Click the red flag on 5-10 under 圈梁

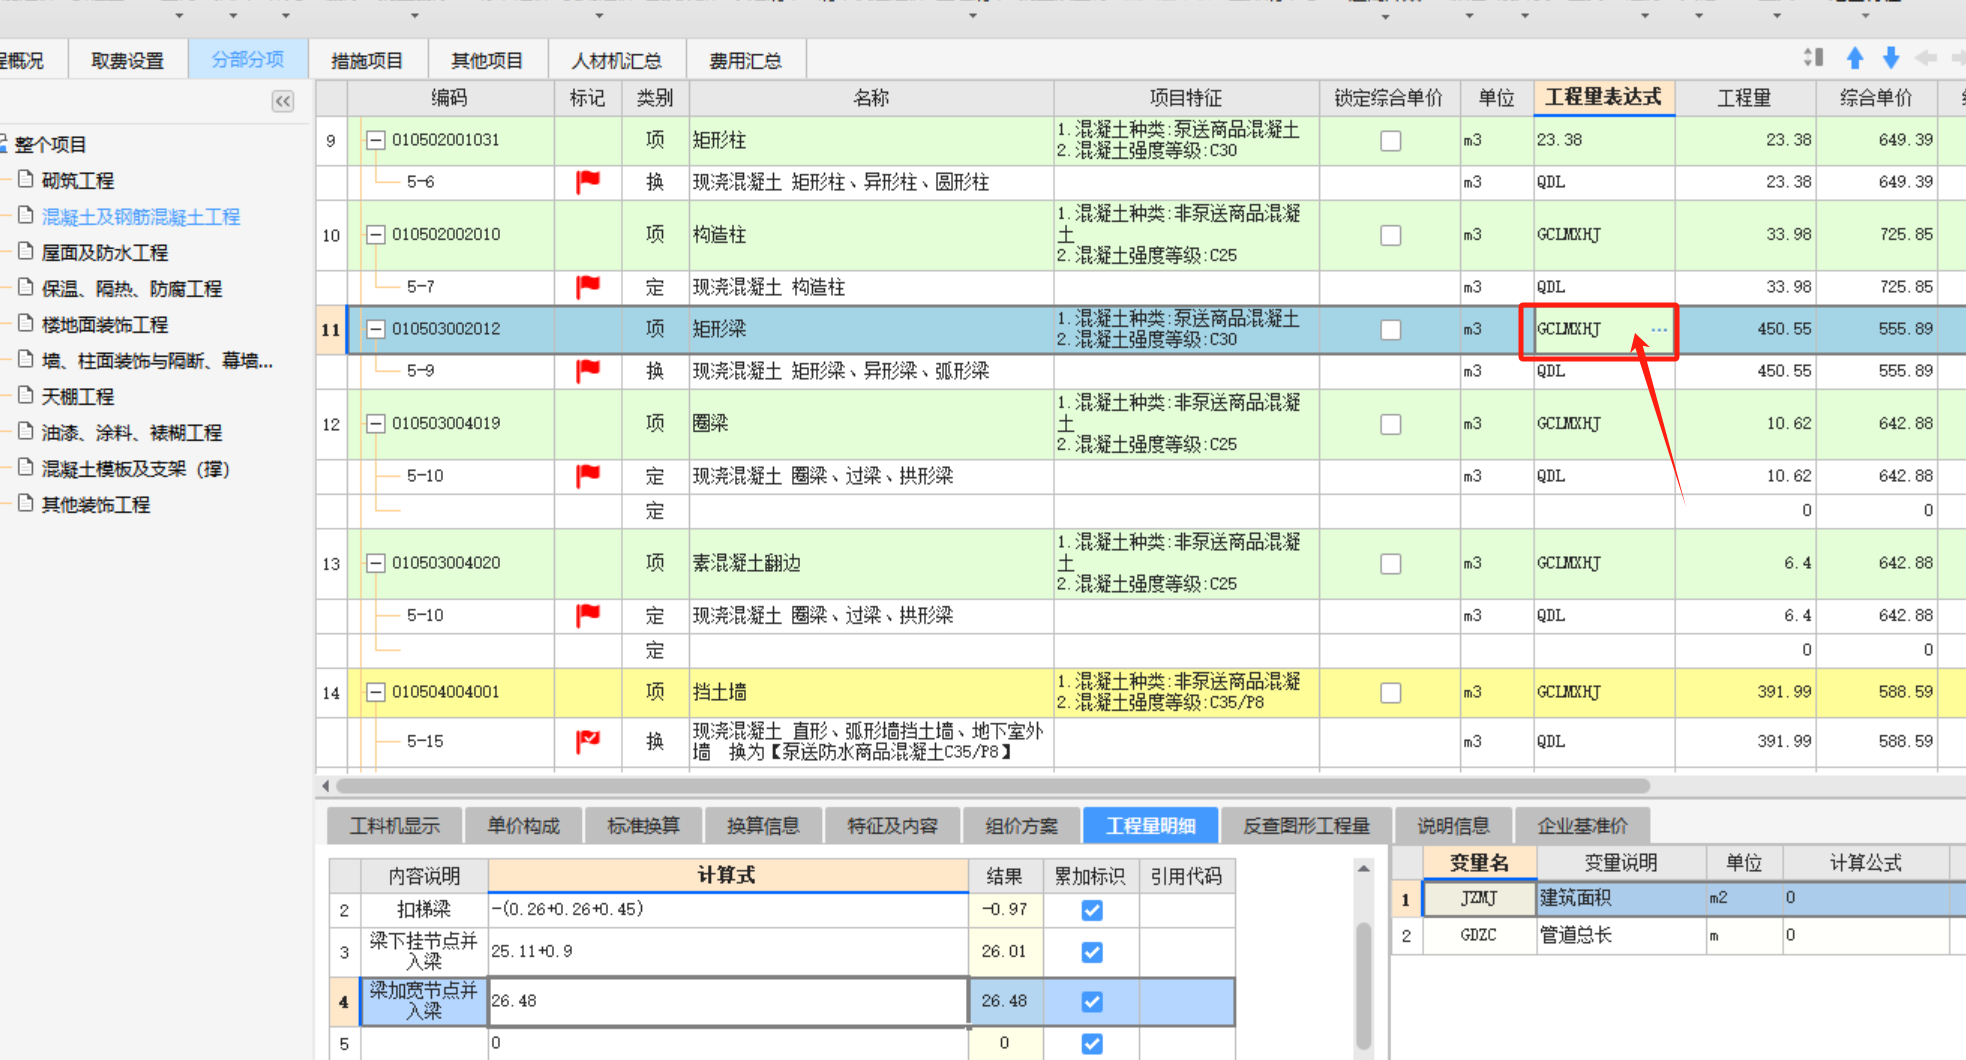pos(588,476)
